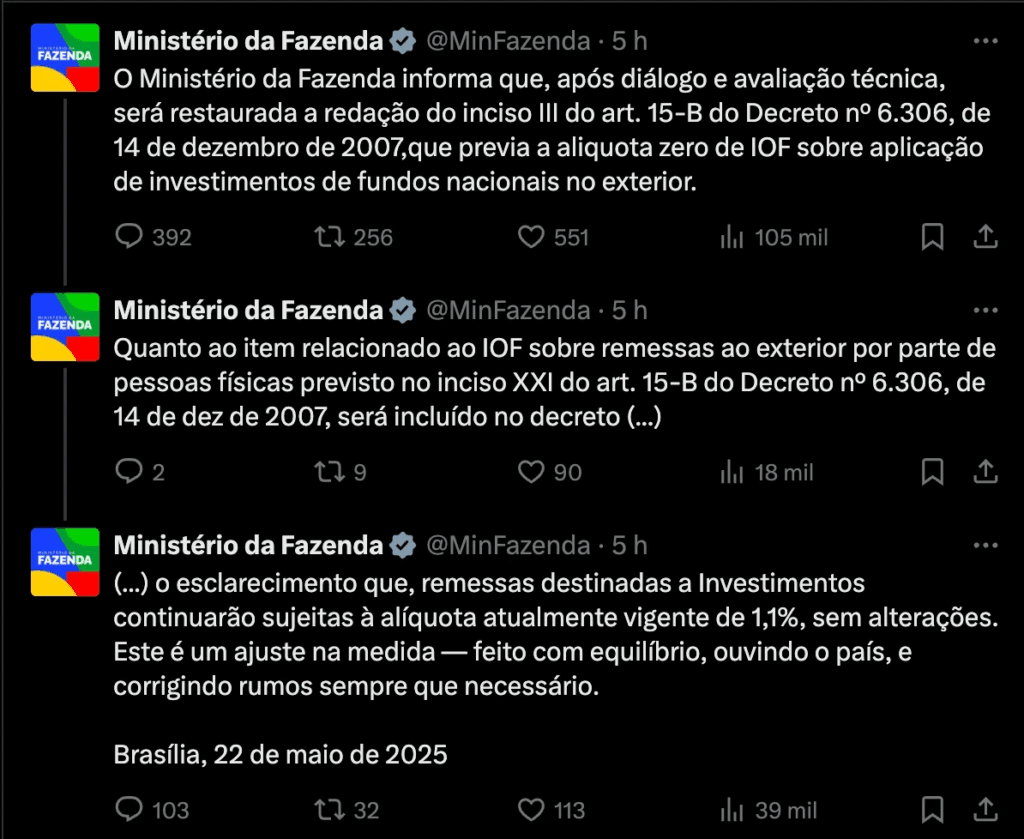This screenshot has width=1024, height=839.
Task: Open more options on the second tweet
Action: point(985,310)
